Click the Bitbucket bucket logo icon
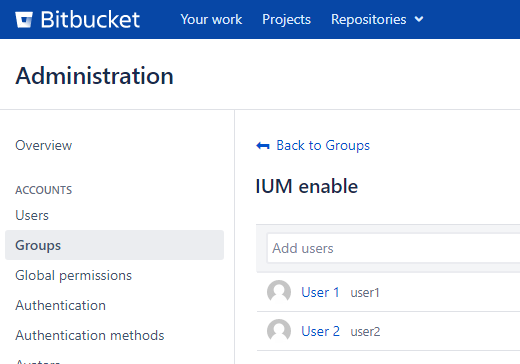 (24, 20)
